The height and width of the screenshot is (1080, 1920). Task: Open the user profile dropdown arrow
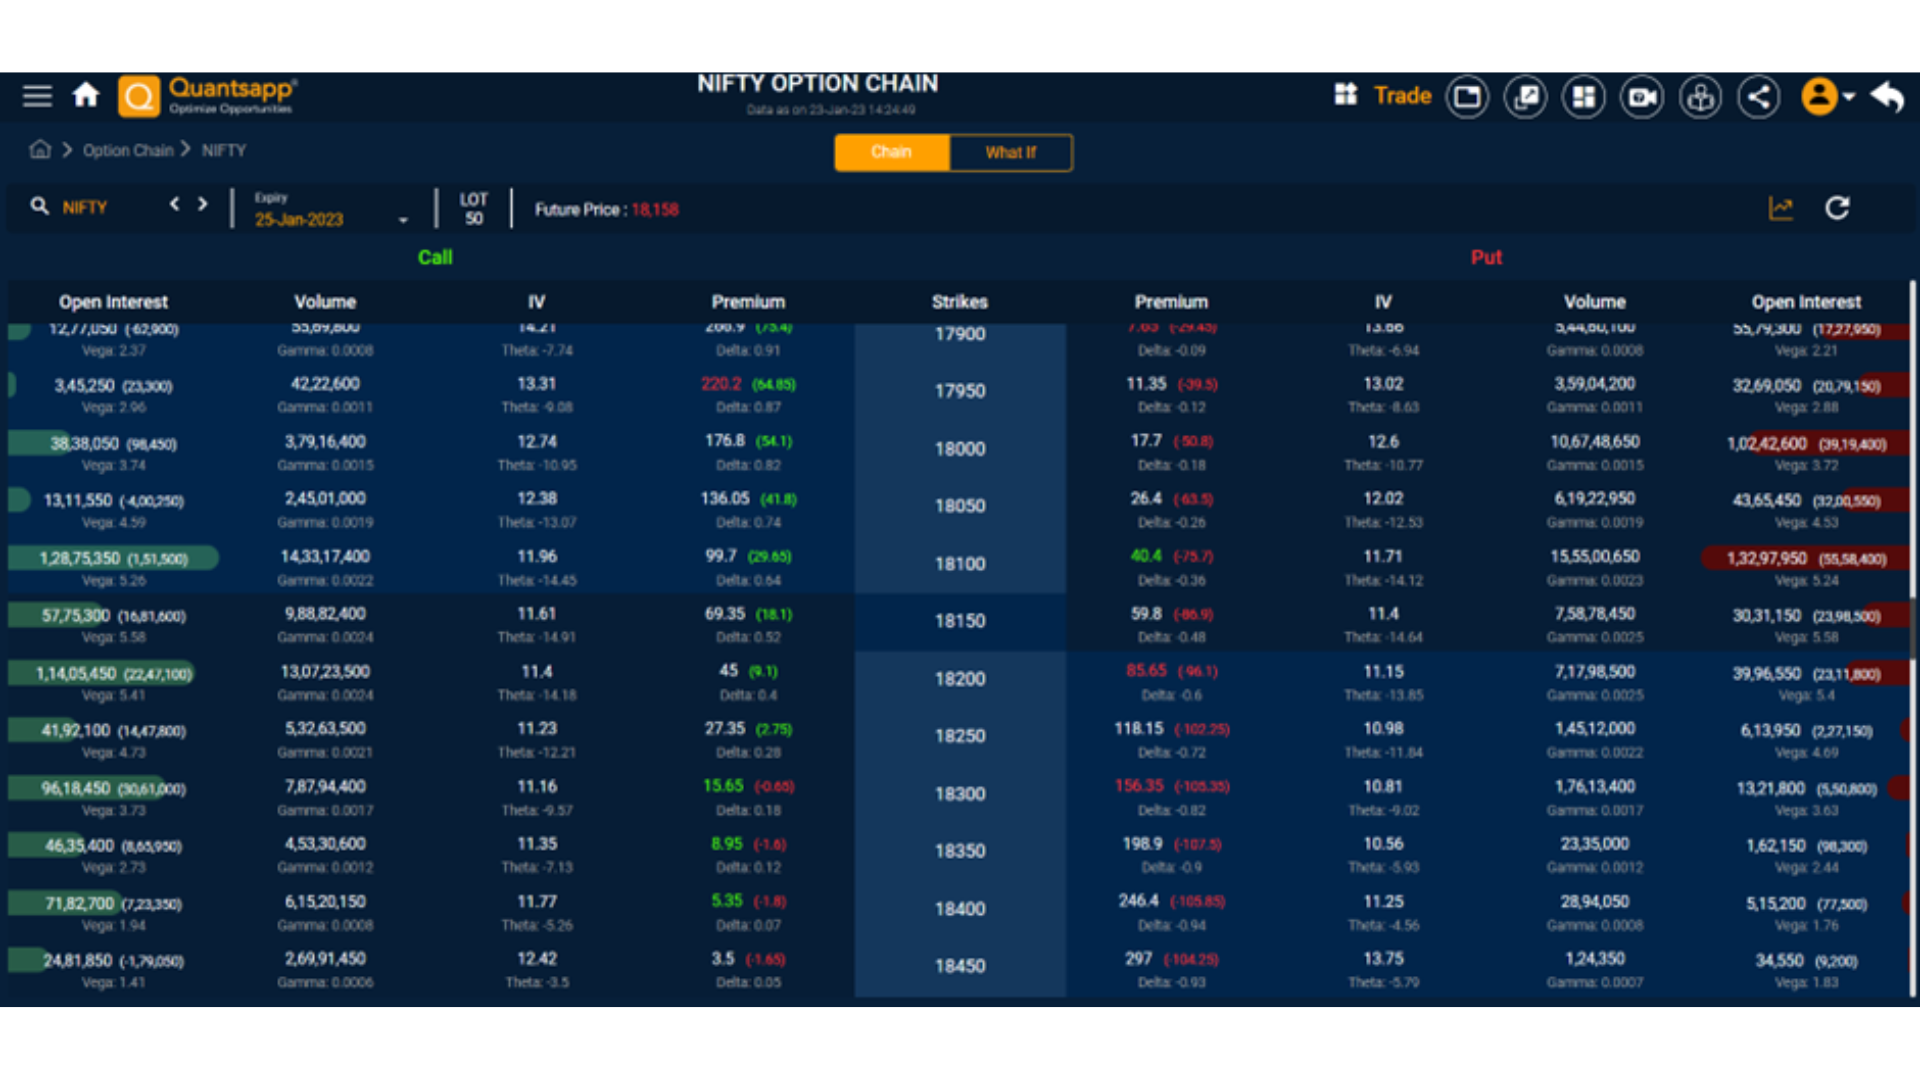(1849, 96)
